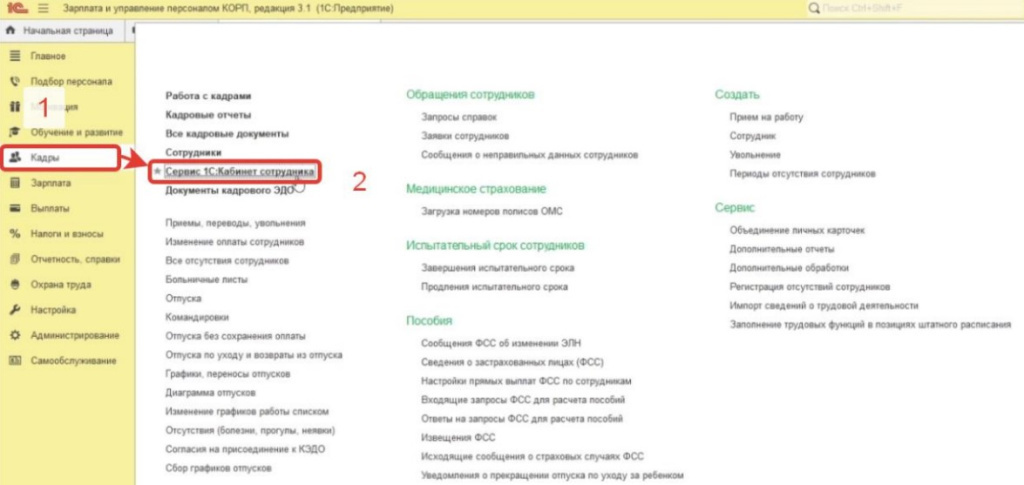Screen dimensions: 1024x485
Task: Click the phone icon for Подбор персонала
Action: pos(14,81)
